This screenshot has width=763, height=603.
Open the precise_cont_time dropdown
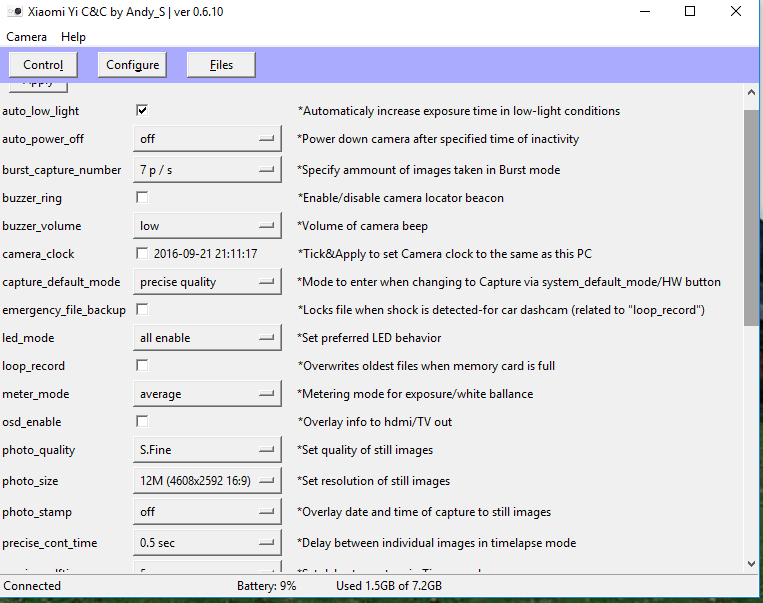pyautogui.click(x=207, y=543)
